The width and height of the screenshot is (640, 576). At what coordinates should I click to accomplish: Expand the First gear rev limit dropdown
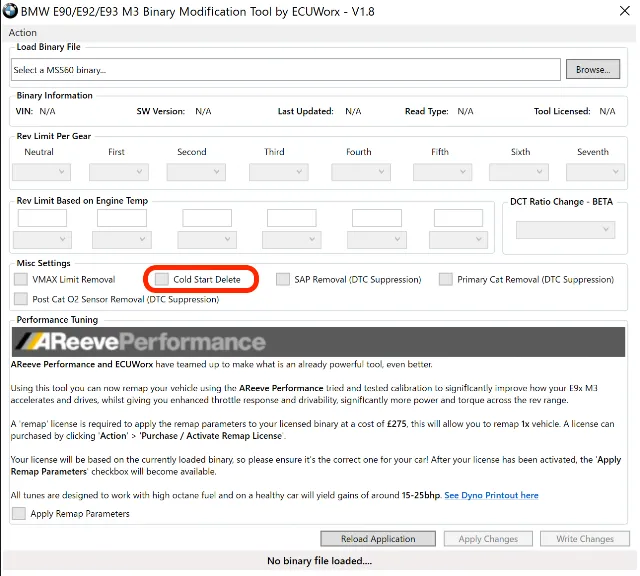119,172
